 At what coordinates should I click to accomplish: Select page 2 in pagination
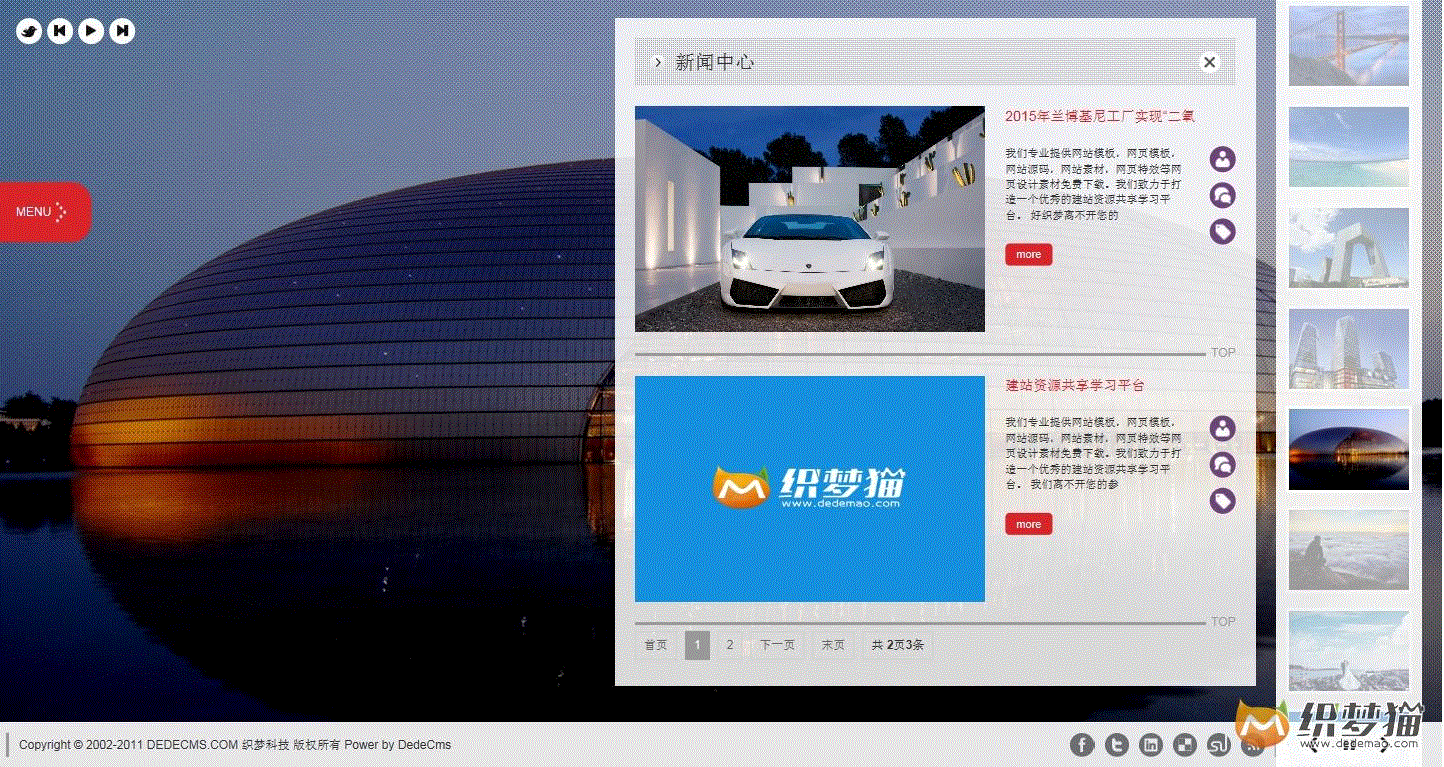pos(730,645)
